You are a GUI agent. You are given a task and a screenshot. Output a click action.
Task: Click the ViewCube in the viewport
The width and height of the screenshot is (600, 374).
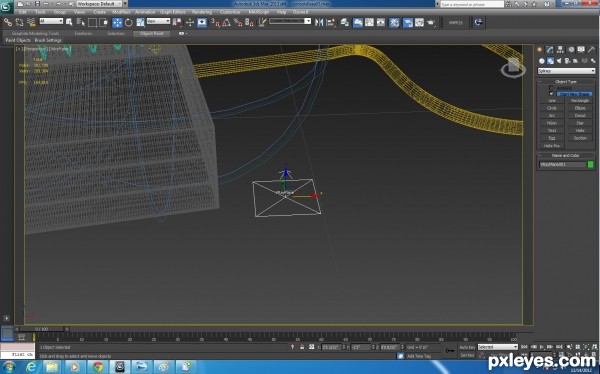point(514,67)
